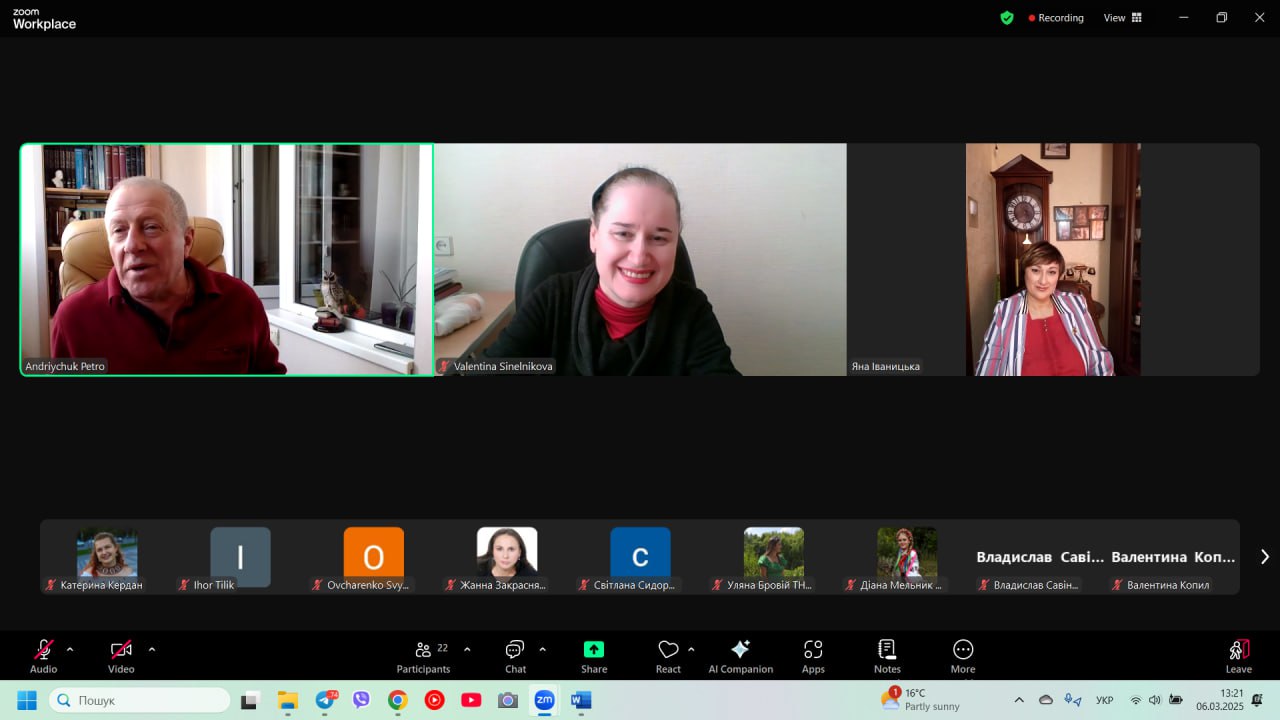This screenshot has width=1280, height=720.
Task: Expand React options arrow
Action: (x=691, y=649)
